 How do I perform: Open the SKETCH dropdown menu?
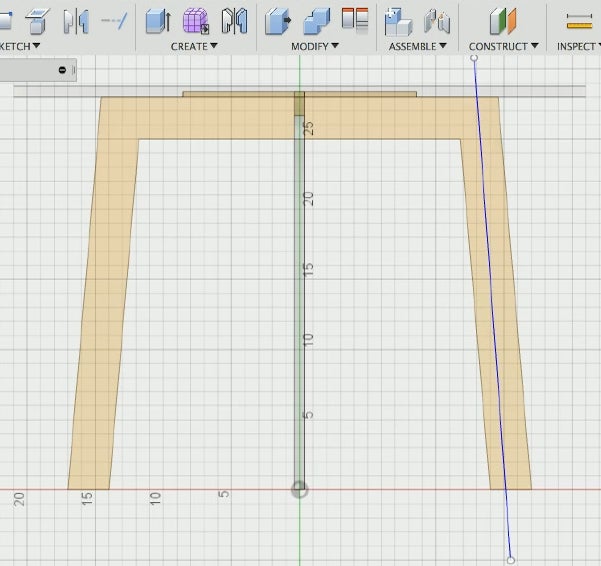point(19,46)
